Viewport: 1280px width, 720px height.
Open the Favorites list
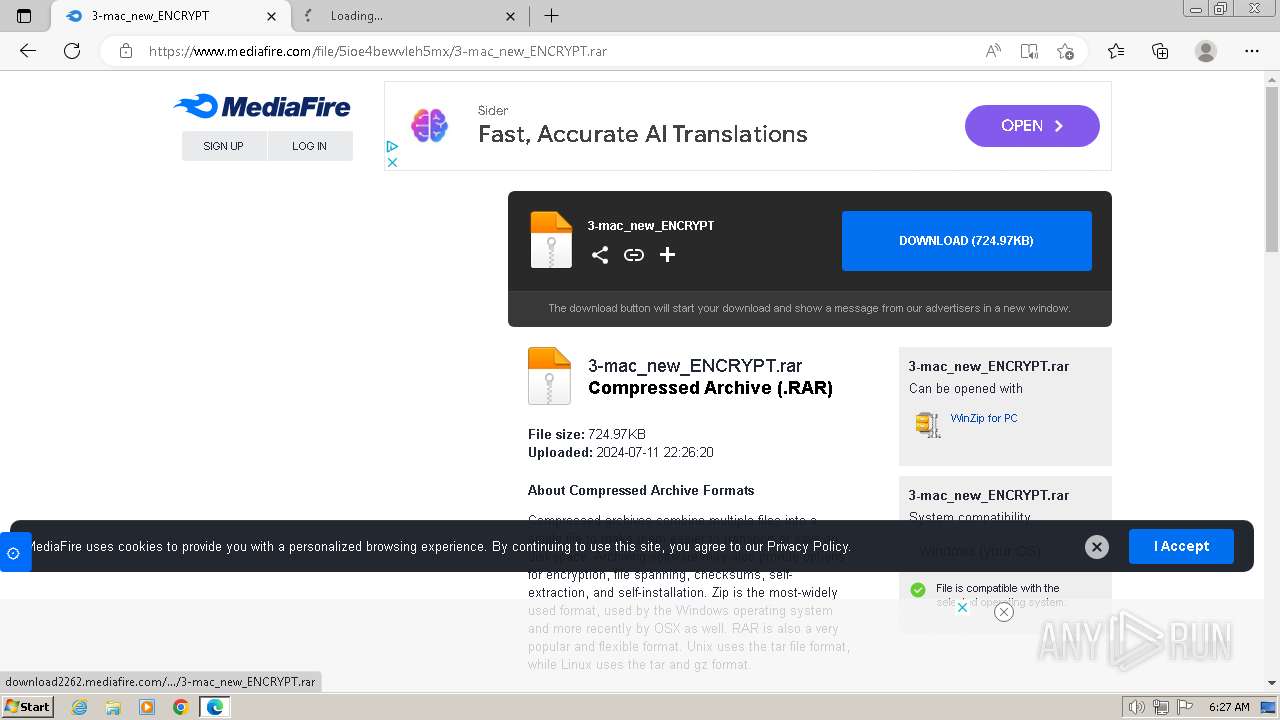1116,51
